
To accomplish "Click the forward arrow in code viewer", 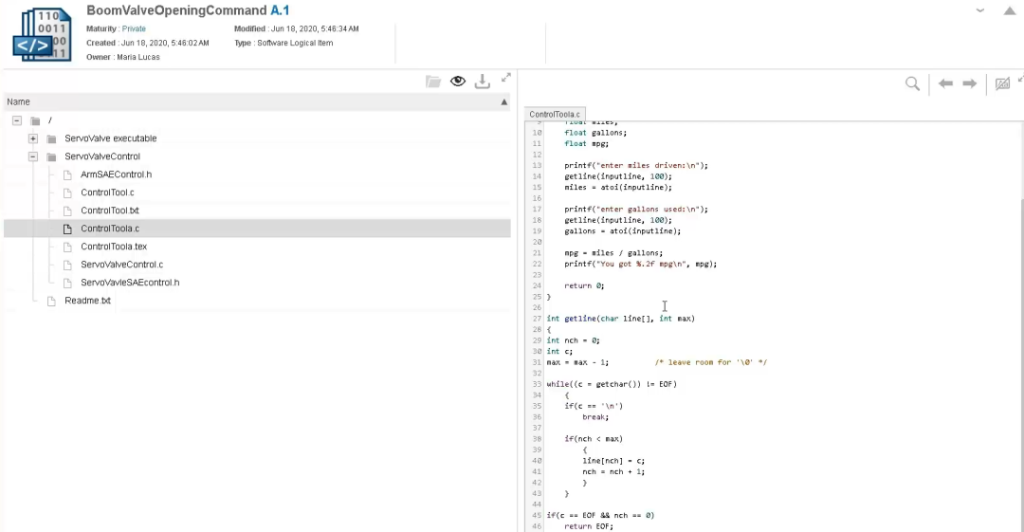I will 969,85.
